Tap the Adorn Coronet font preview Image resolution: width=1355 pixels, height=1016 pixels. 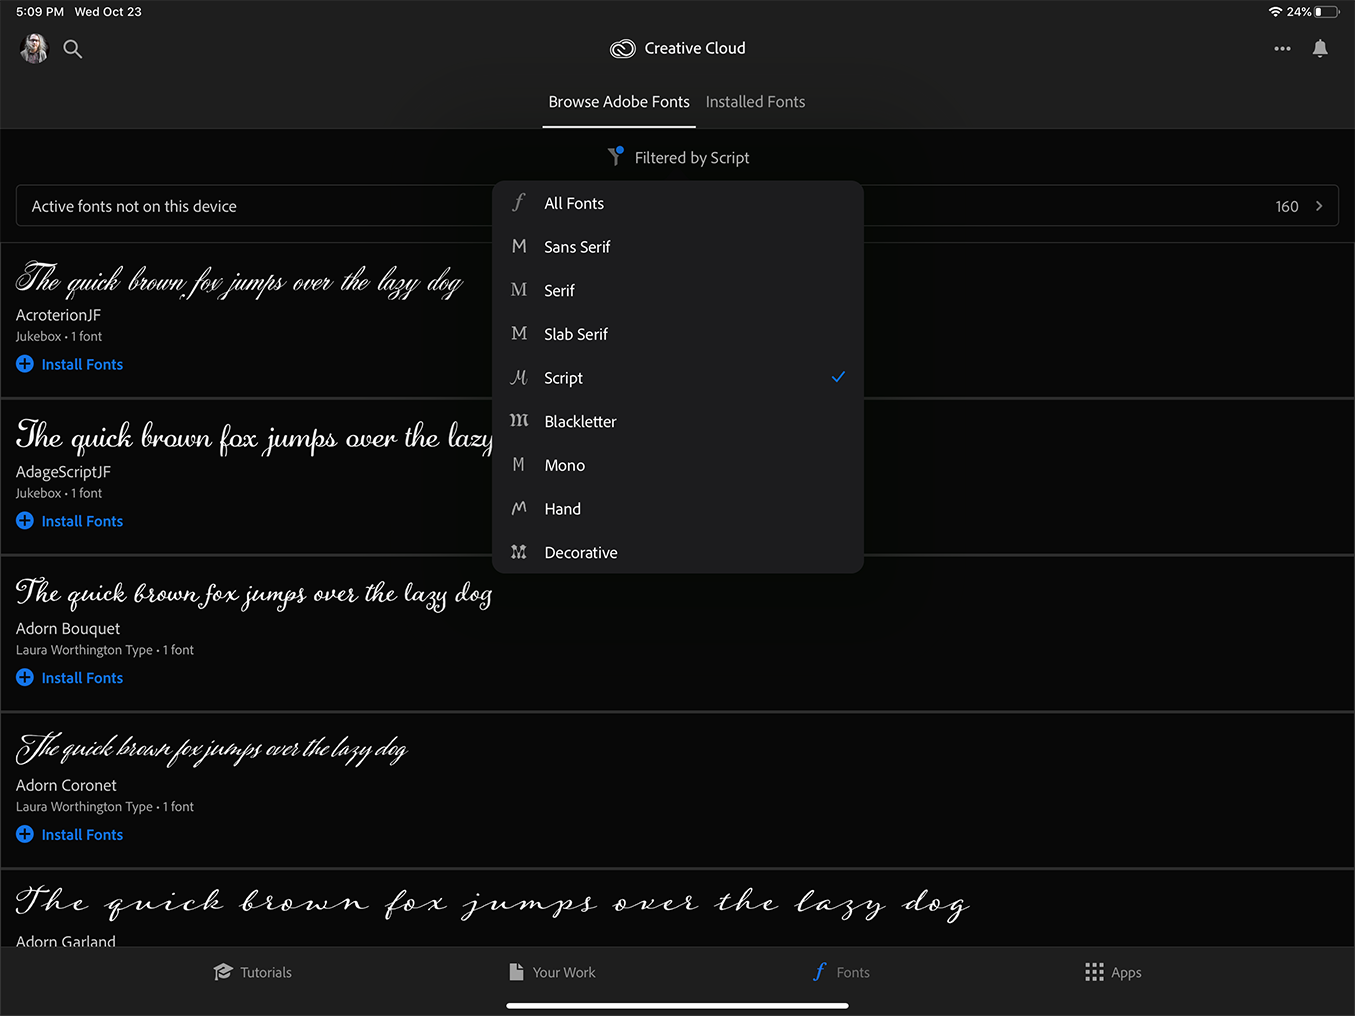pyautogui.click(x=212, y=749)
